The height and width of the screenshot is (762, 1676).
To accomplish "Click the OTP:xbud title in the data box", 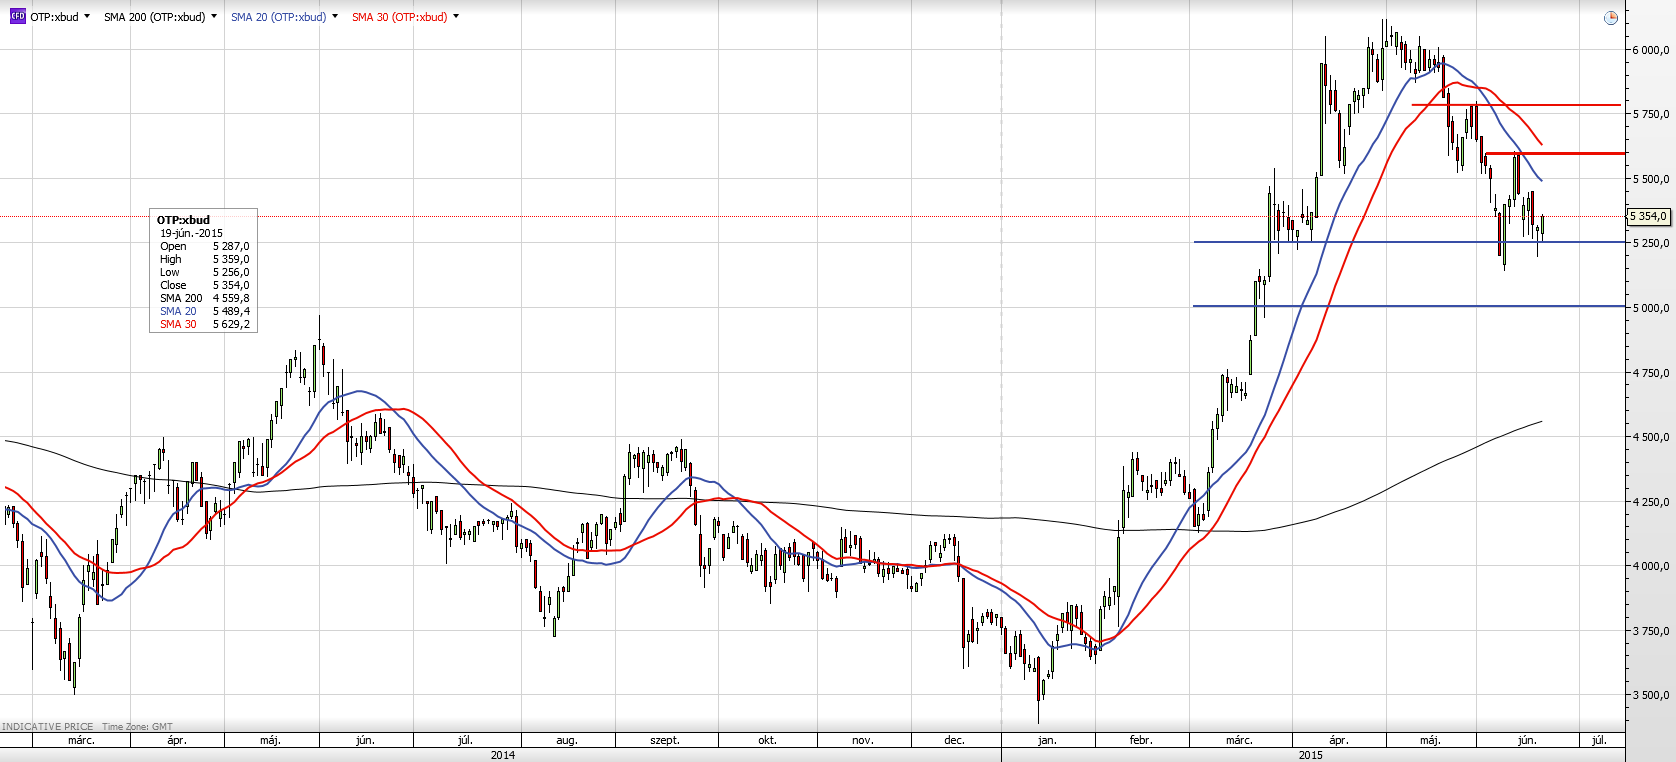I will pos(183,220).
